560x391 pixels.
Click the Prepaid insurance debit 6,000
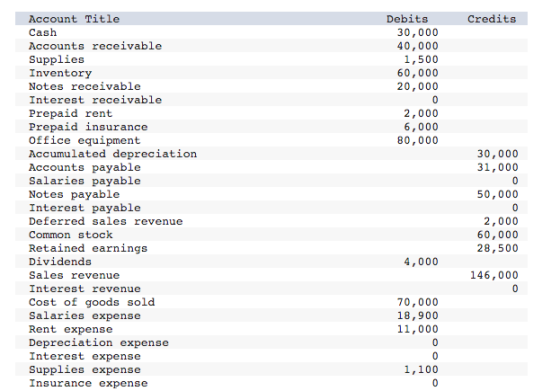pyautogui.click(x=421, y=127)
